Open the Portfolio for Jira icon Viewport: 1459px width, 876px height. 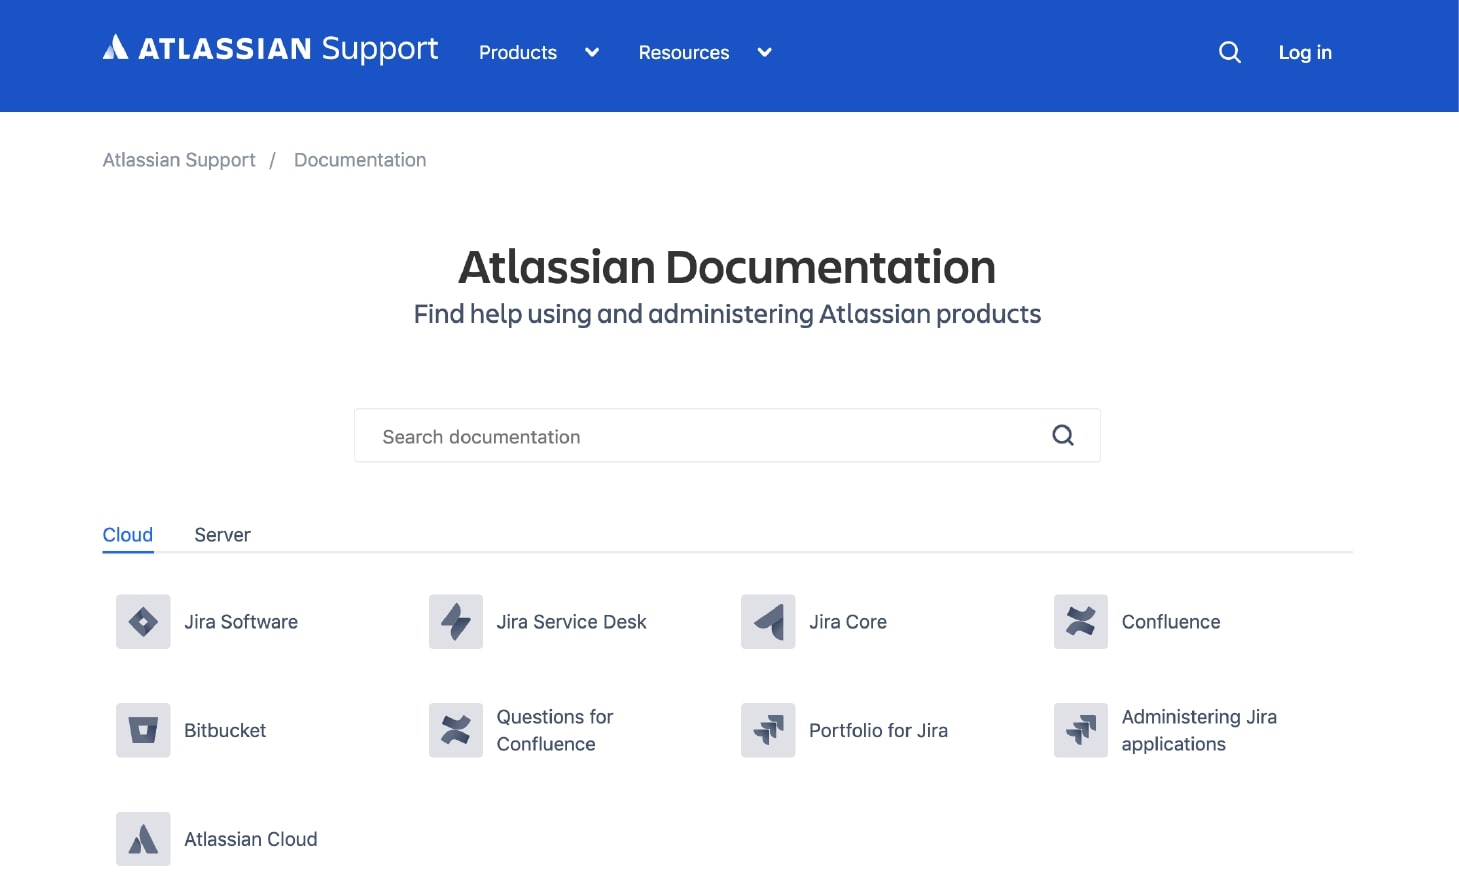768,730
